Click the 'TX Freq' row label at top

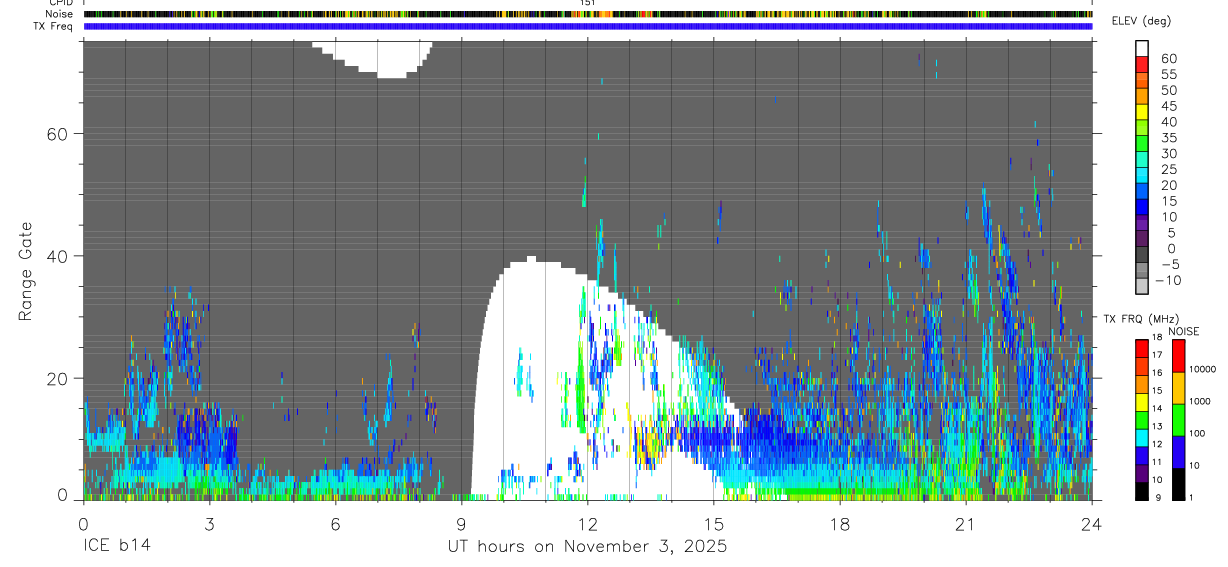(x=53, y=26)
